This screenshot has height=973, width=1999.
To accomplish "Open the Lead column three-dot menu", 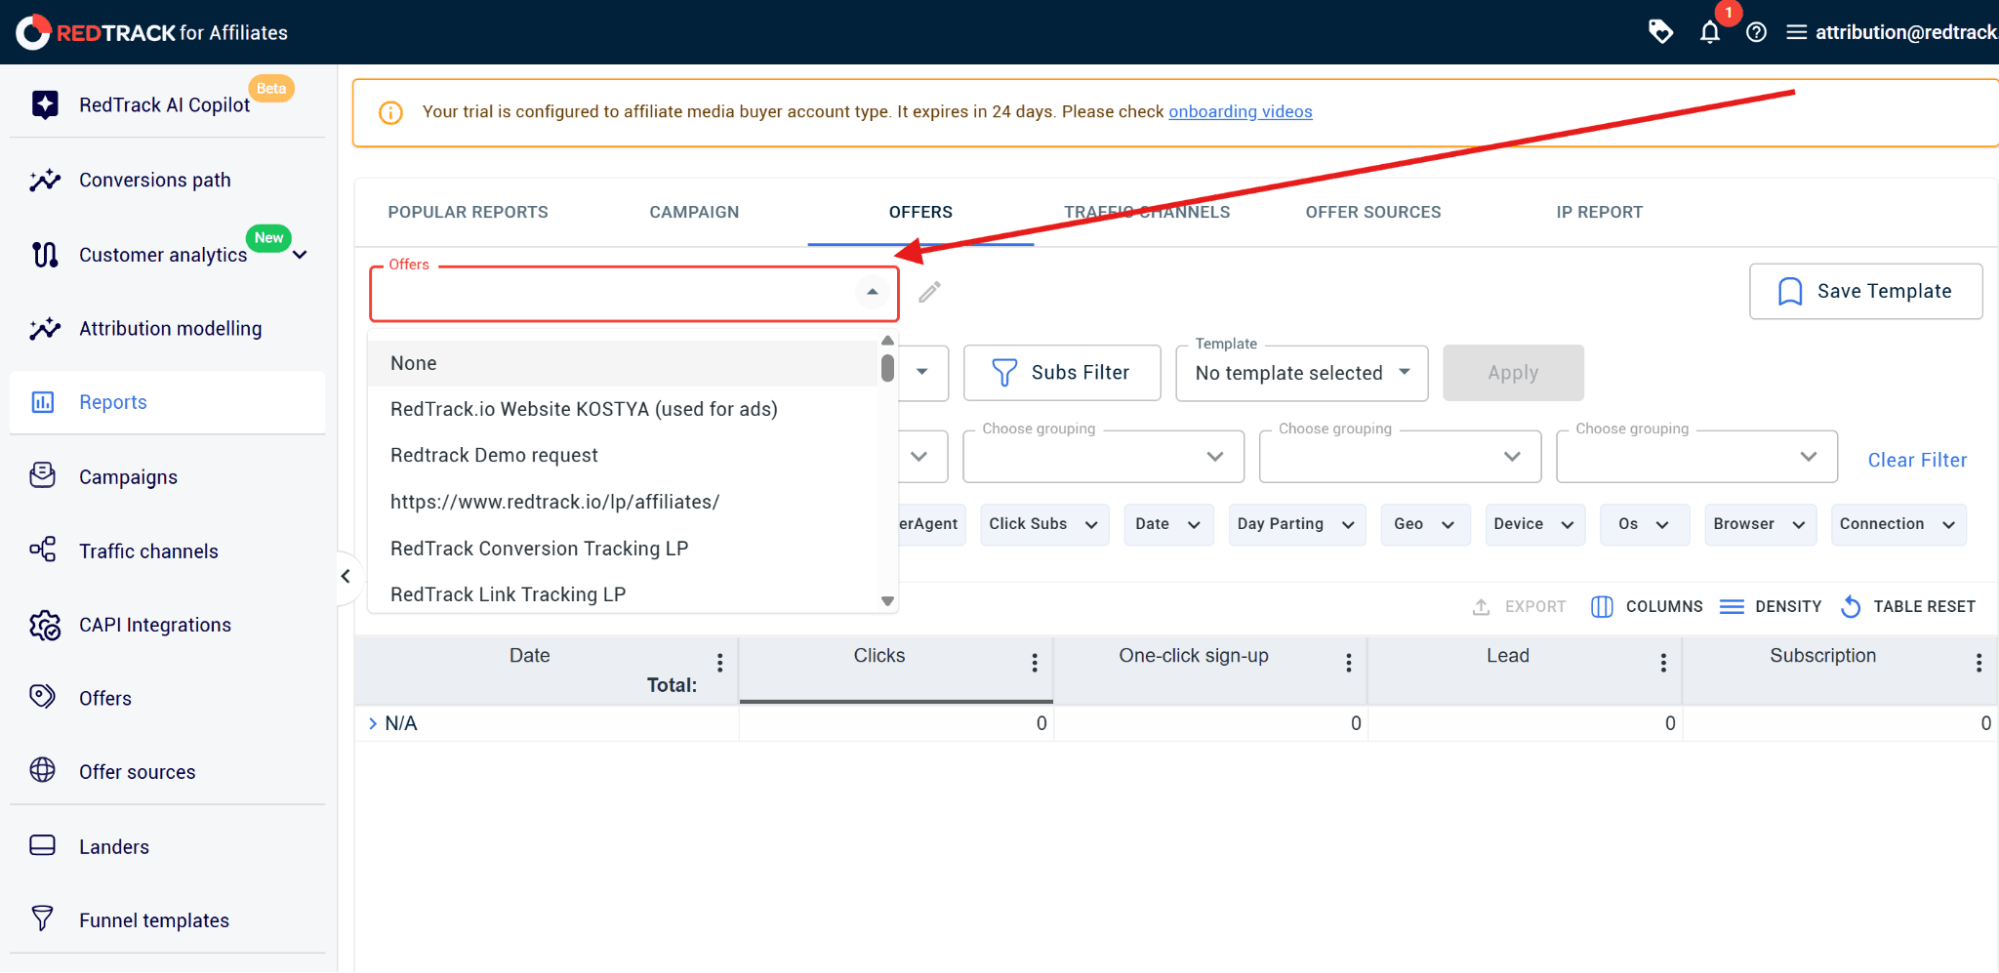I will [x=1664, y=663].
